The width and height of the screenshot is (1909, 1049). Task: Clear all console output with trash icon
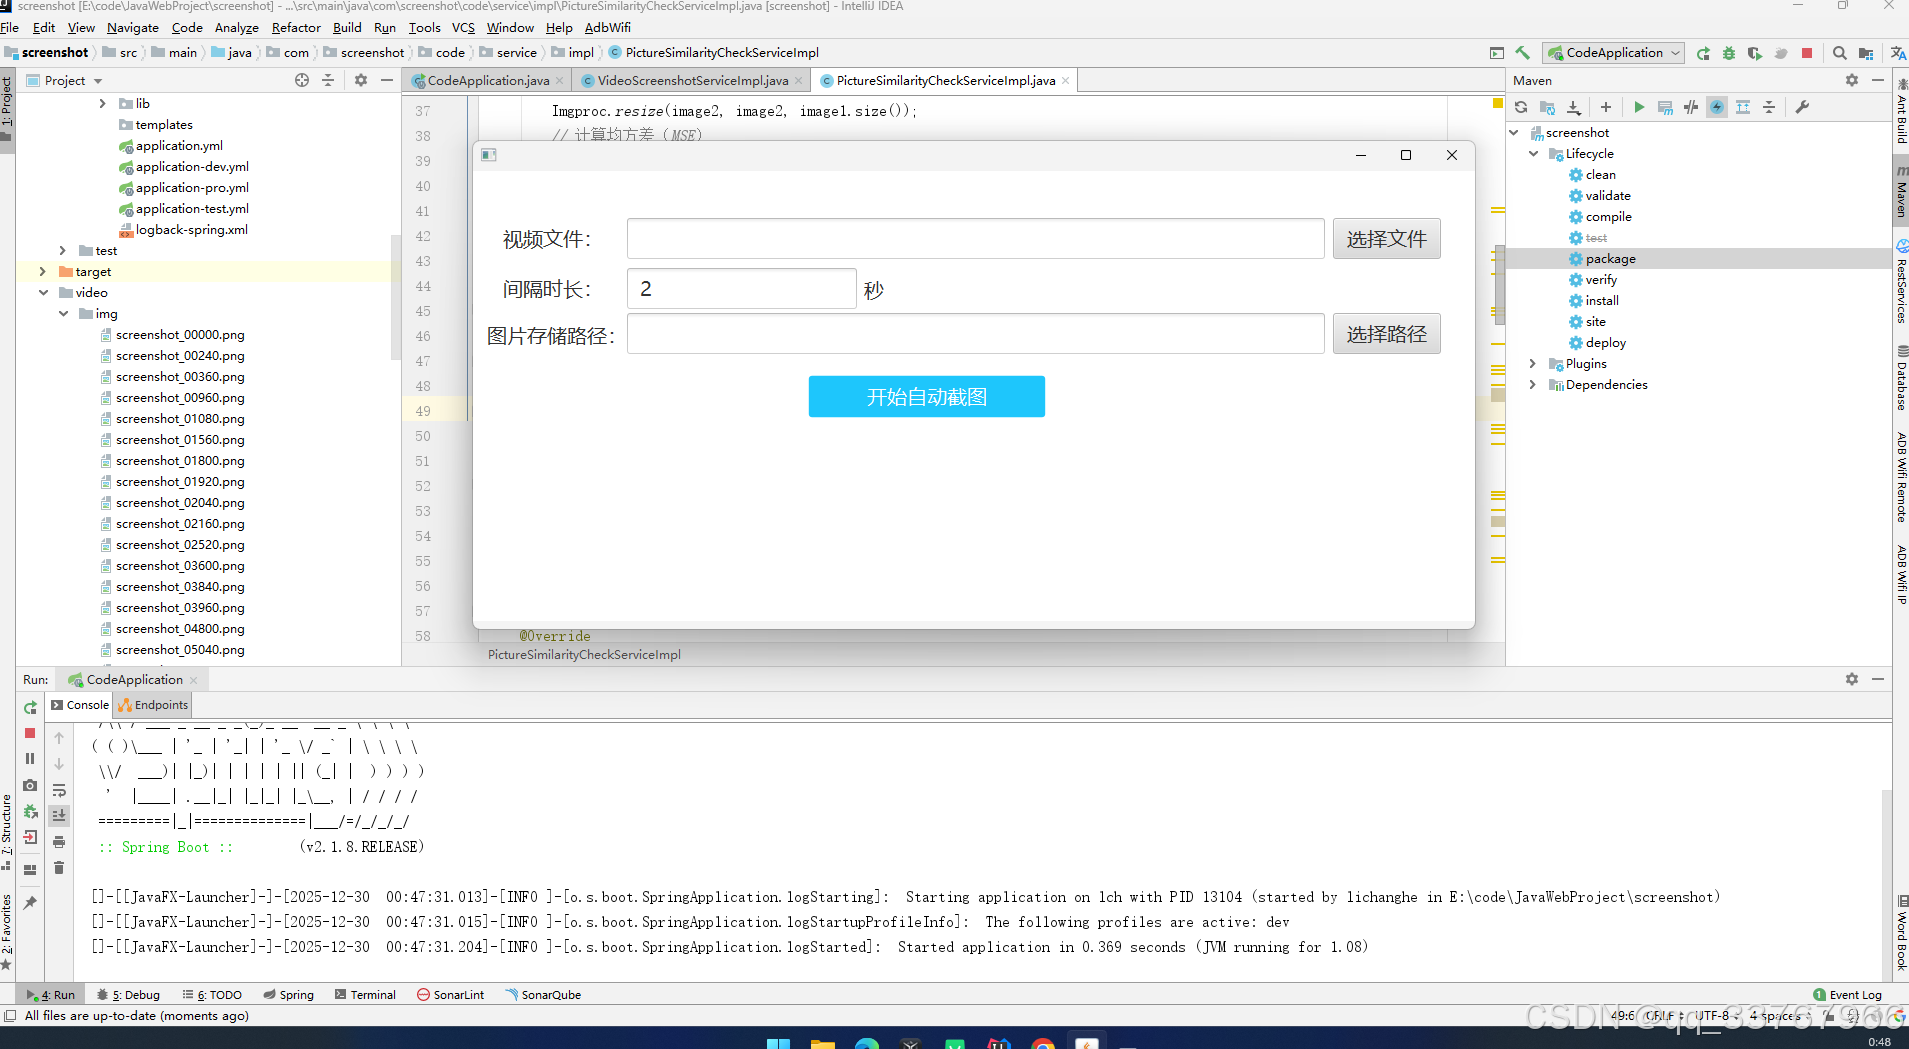pos(59,867)
